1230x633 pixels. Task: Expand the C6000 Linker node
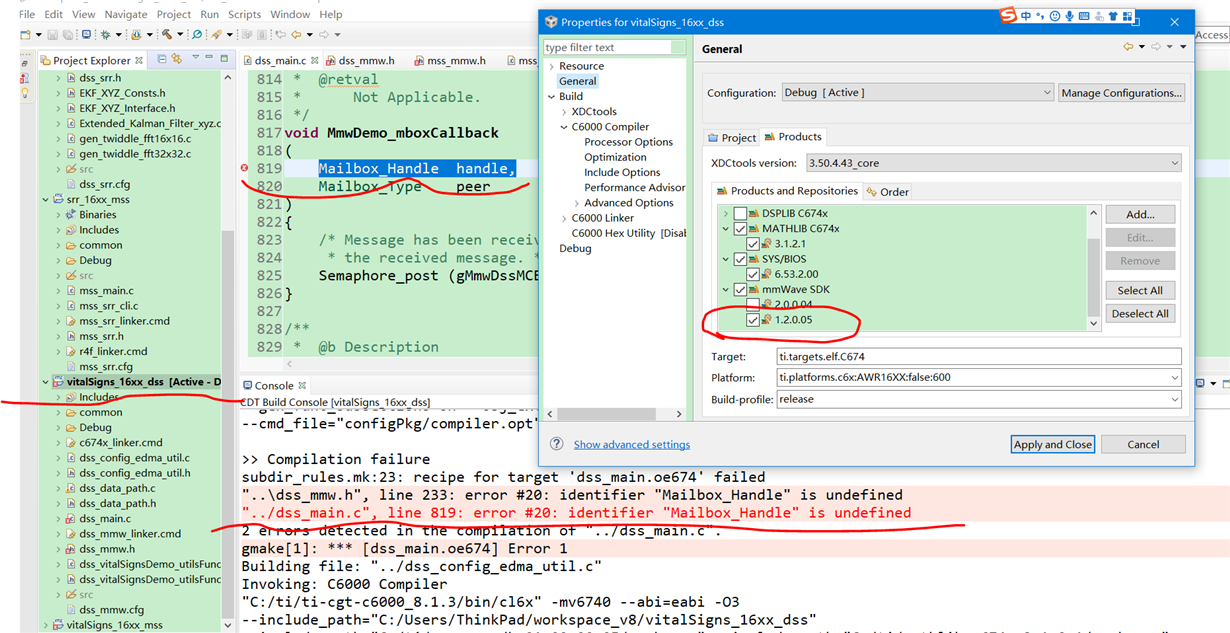point(563,217)
